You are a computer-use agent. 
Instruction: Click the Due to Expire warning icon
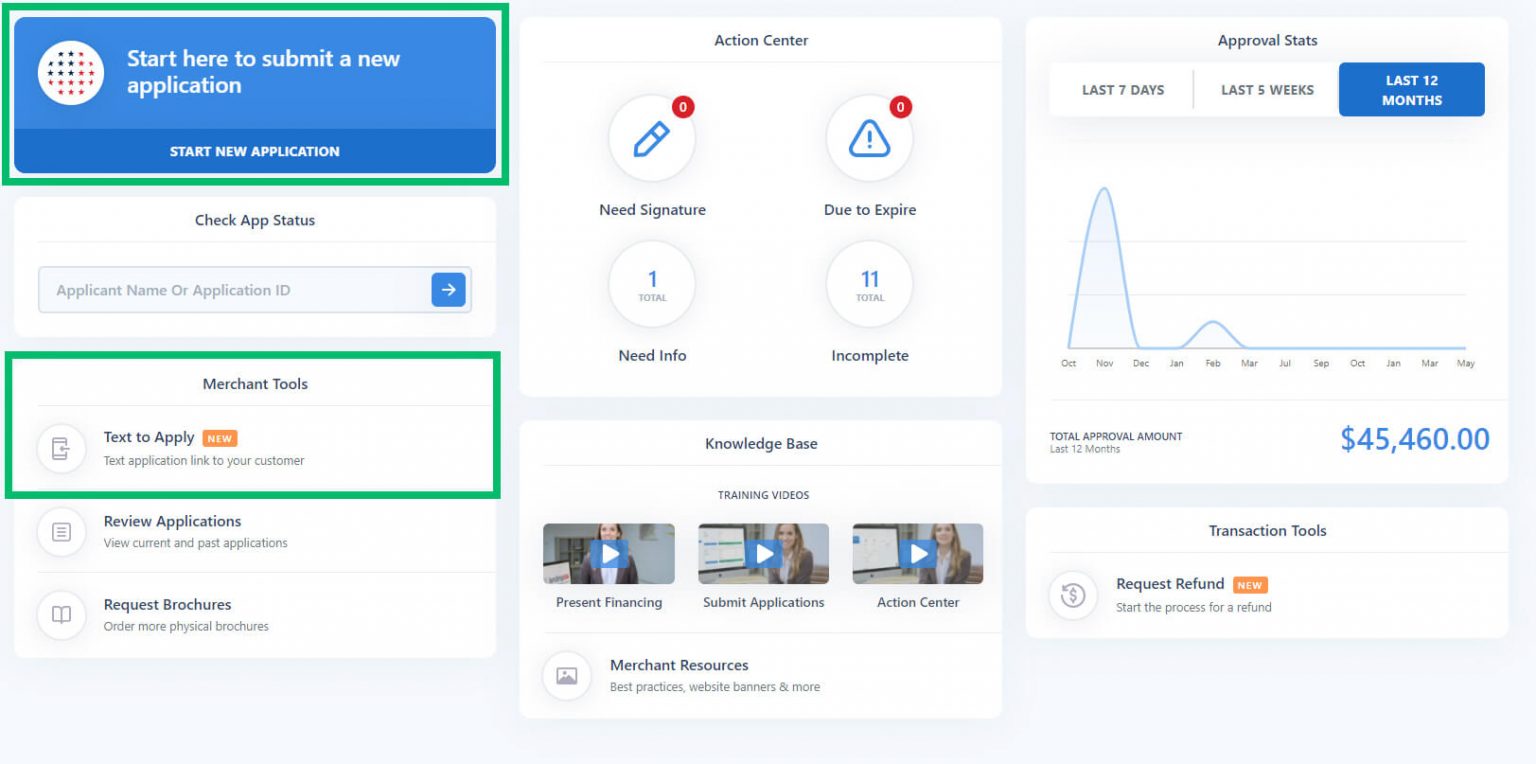(x=868, y=139)
